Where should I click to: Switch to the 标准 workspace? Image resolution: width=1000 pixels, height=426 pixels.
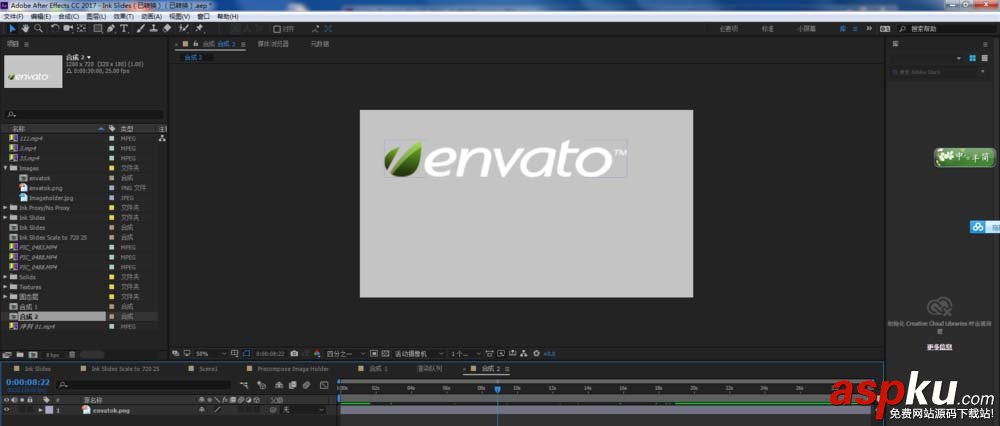coord(768,29)
